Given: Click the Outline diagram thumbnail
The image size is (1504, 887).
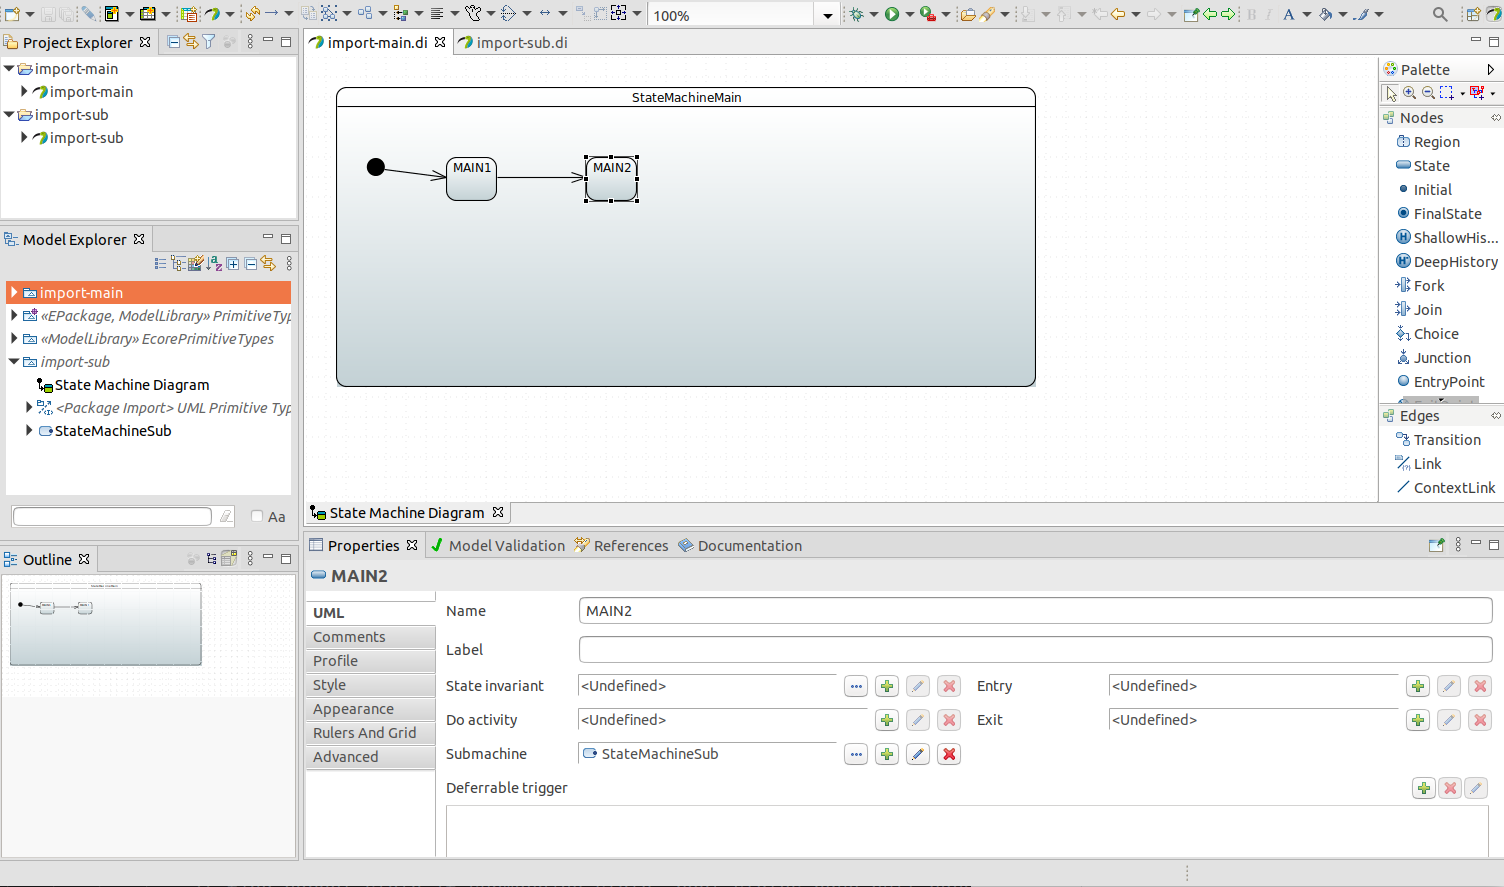Looking at the screenshot, I should [x=106, y=624].
